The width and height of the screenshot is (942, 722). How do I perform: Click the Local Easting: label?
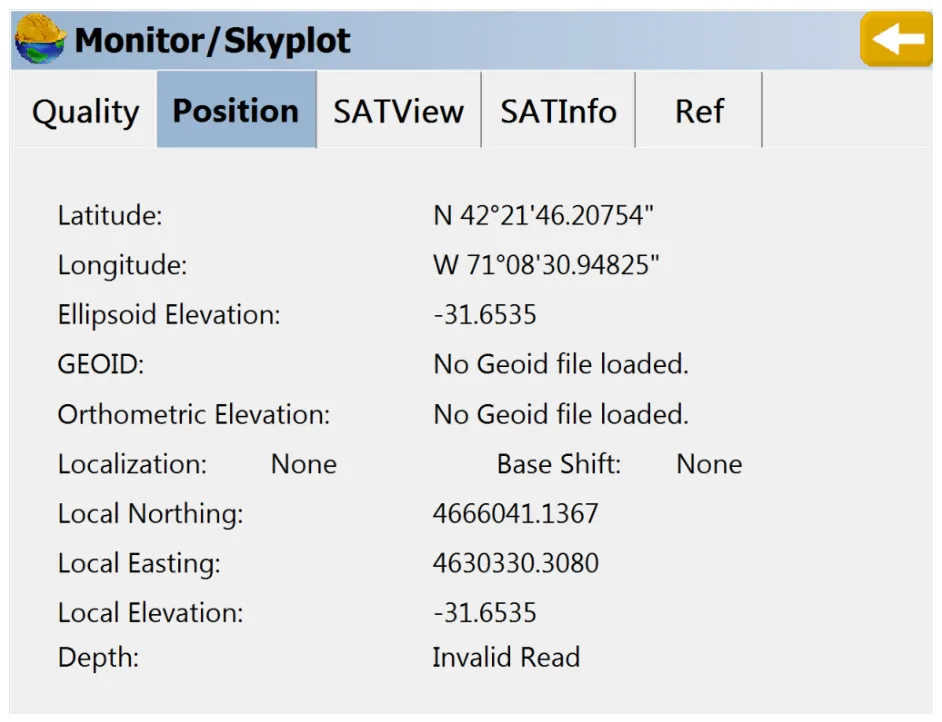[x=139, y=564]
